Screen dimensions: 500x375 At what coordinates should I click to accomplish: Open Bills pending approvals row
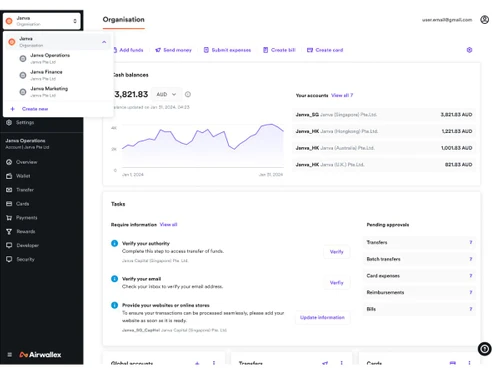coord(419,309)
